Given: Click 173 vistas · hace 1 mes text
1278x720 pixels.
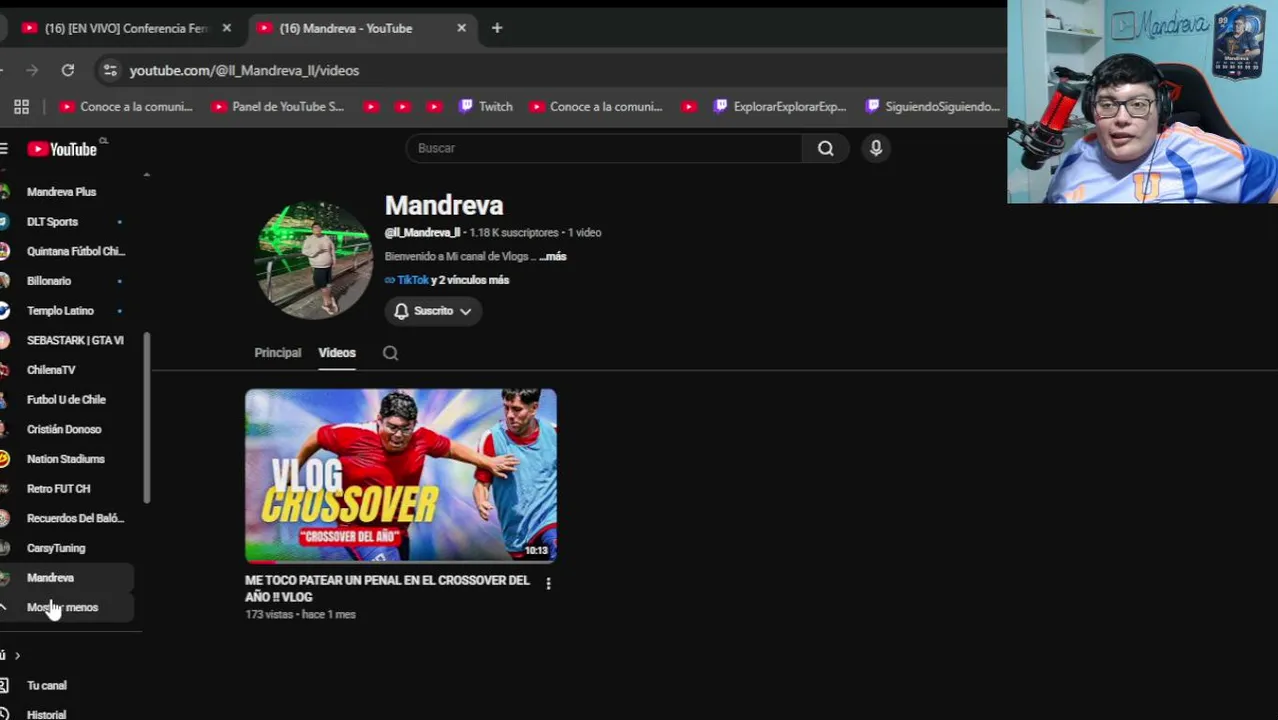Looking at the screenshot, I should tap(300, 615).
